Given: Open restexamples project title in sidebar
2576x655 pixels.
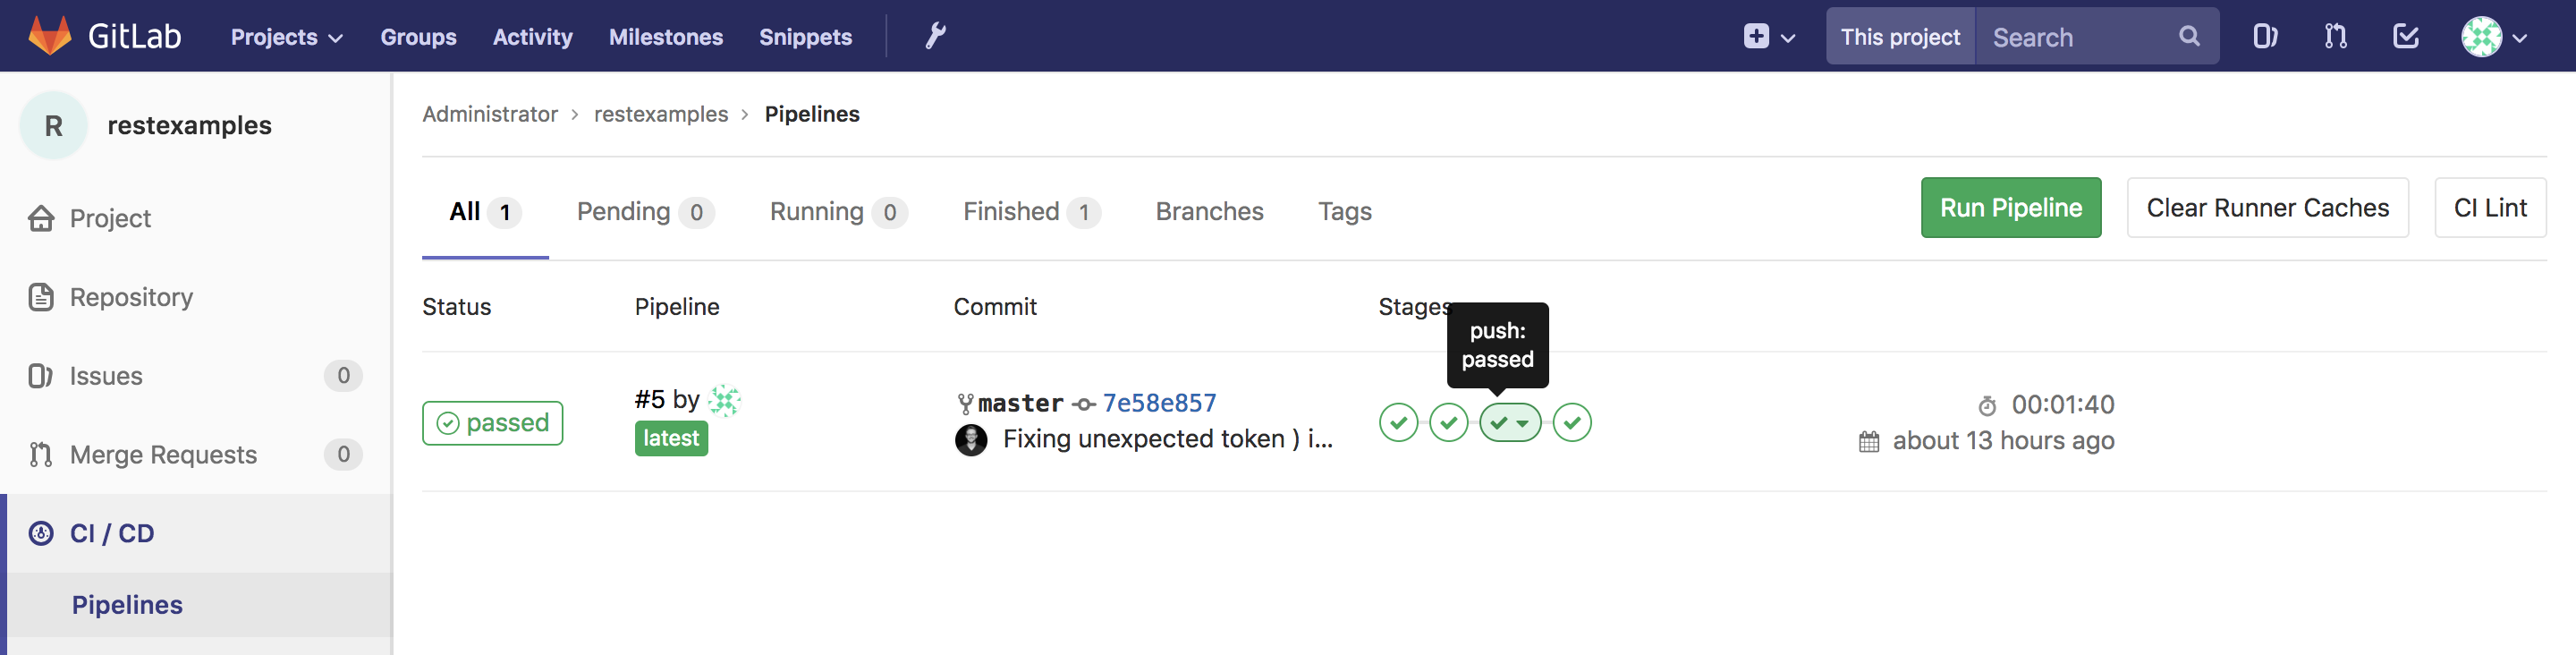Looking at the screenshot, I should click(189, 125).
